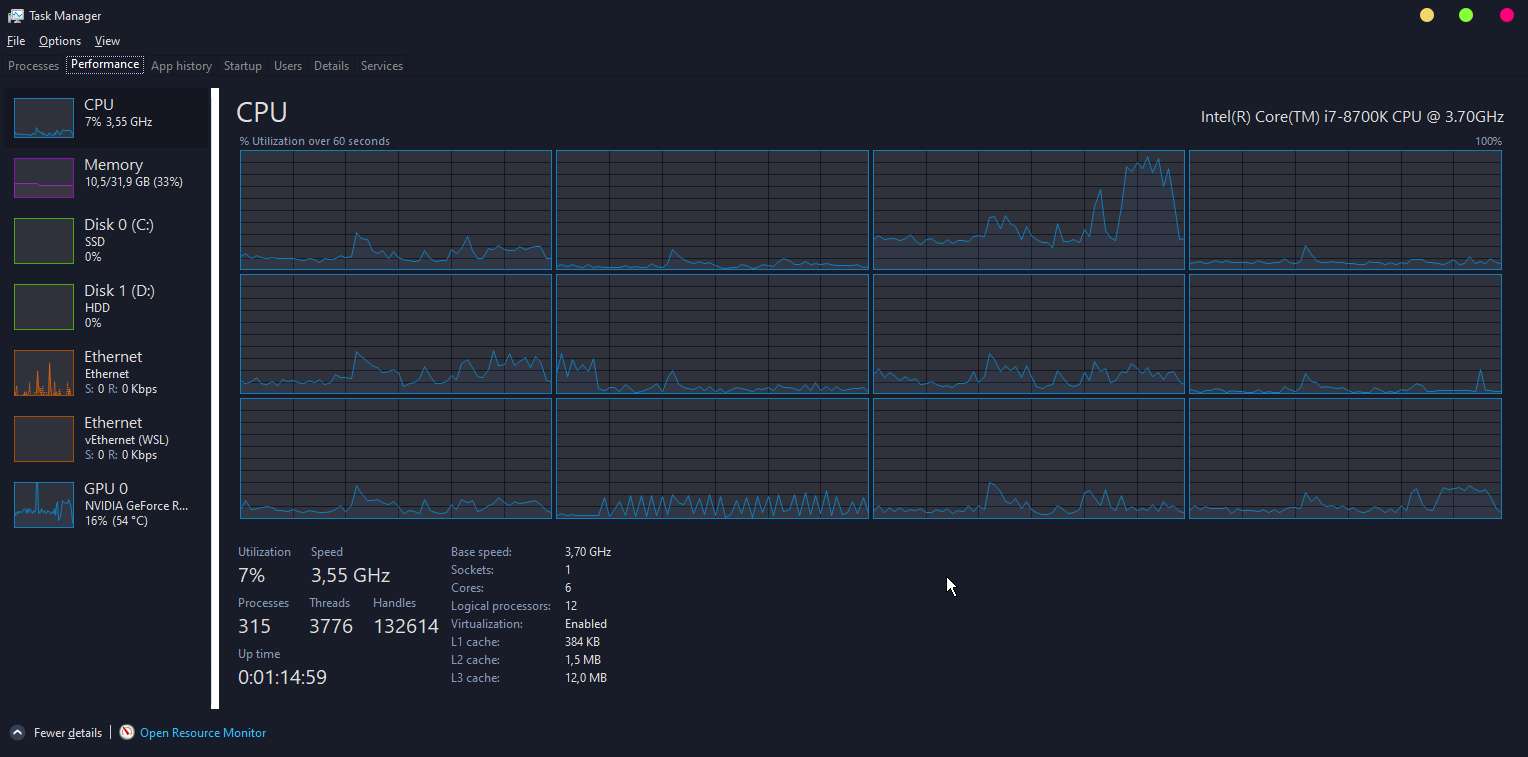Open the Services tab
Viewport: 1528px width, 757px height.
[382, 66]
